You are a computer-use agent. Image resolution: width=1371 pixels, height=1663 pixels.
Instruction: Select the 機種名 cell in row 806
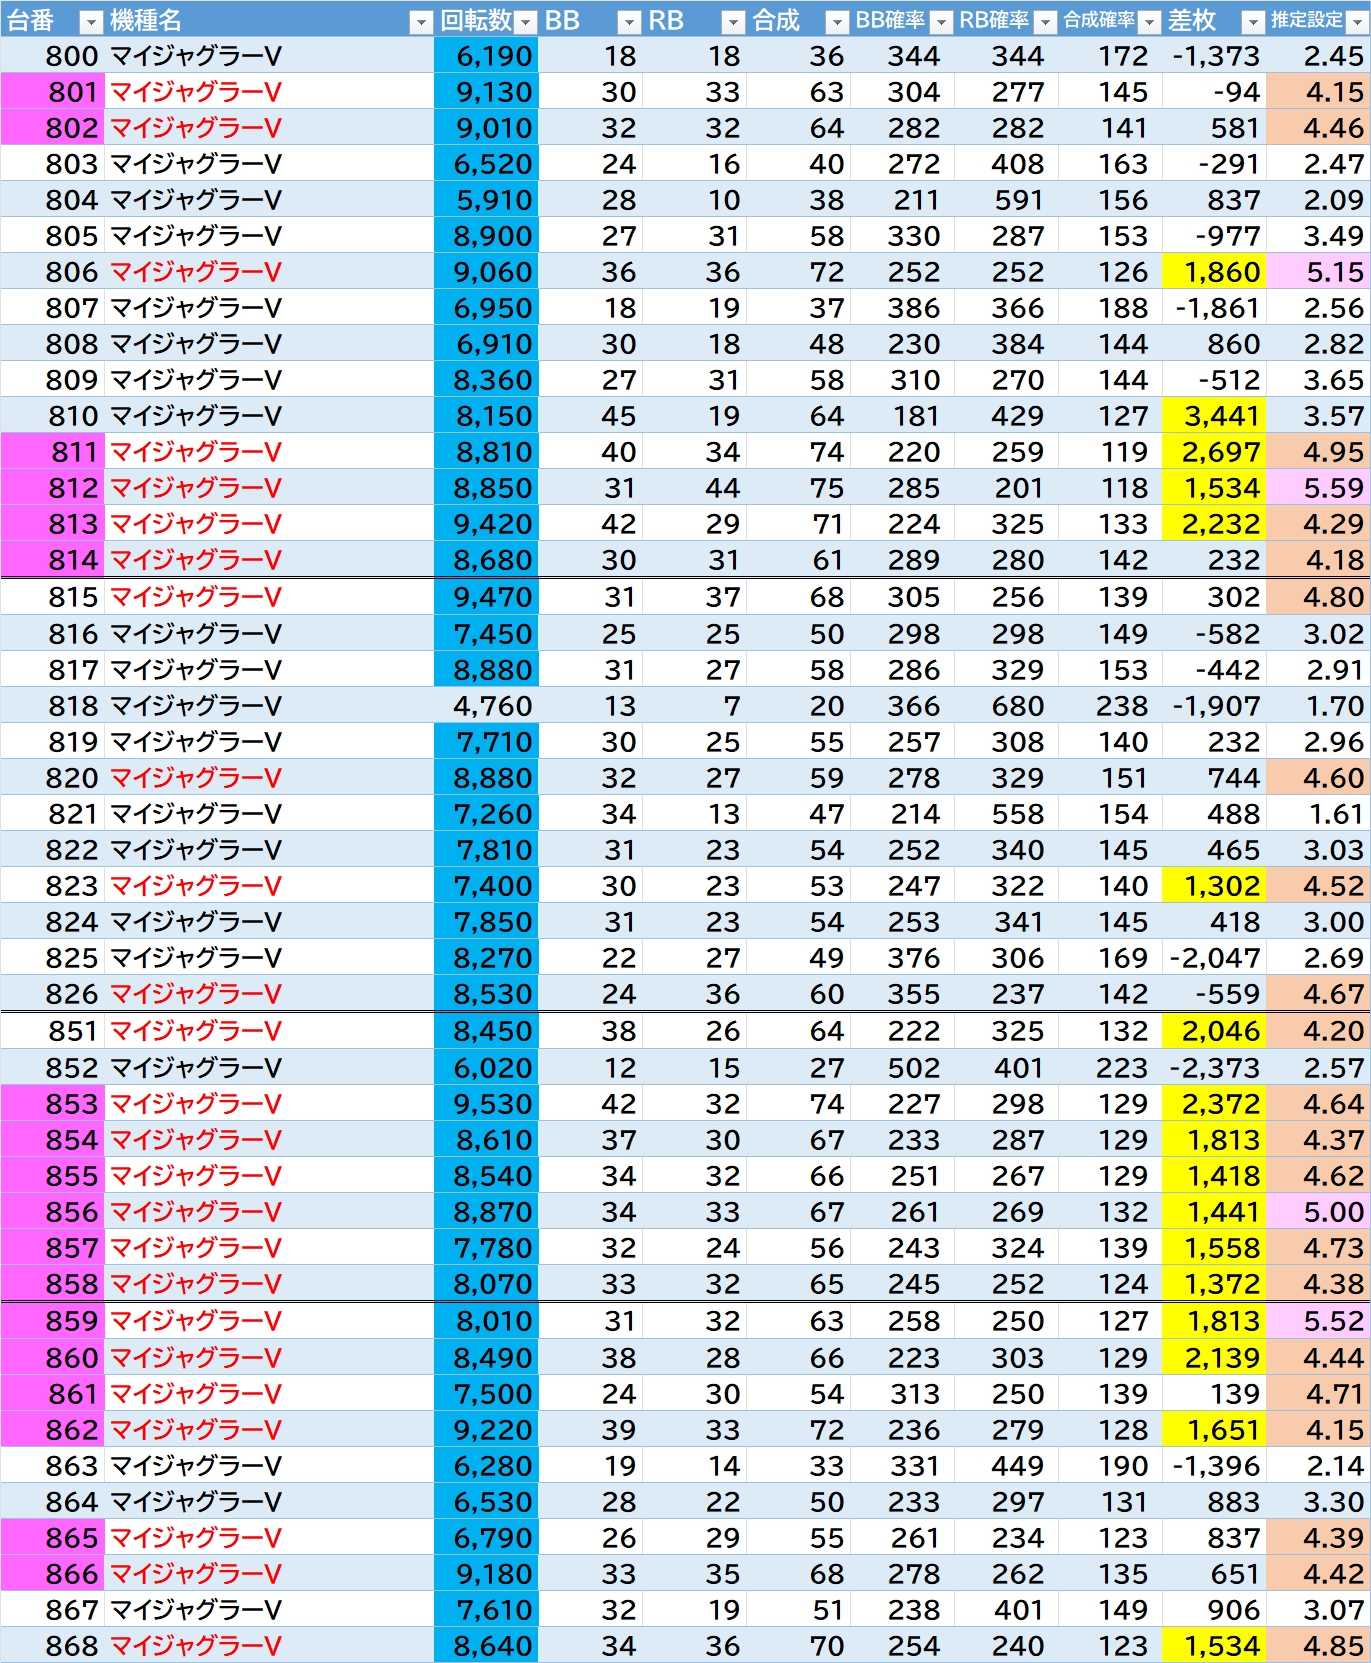point(269,272)
